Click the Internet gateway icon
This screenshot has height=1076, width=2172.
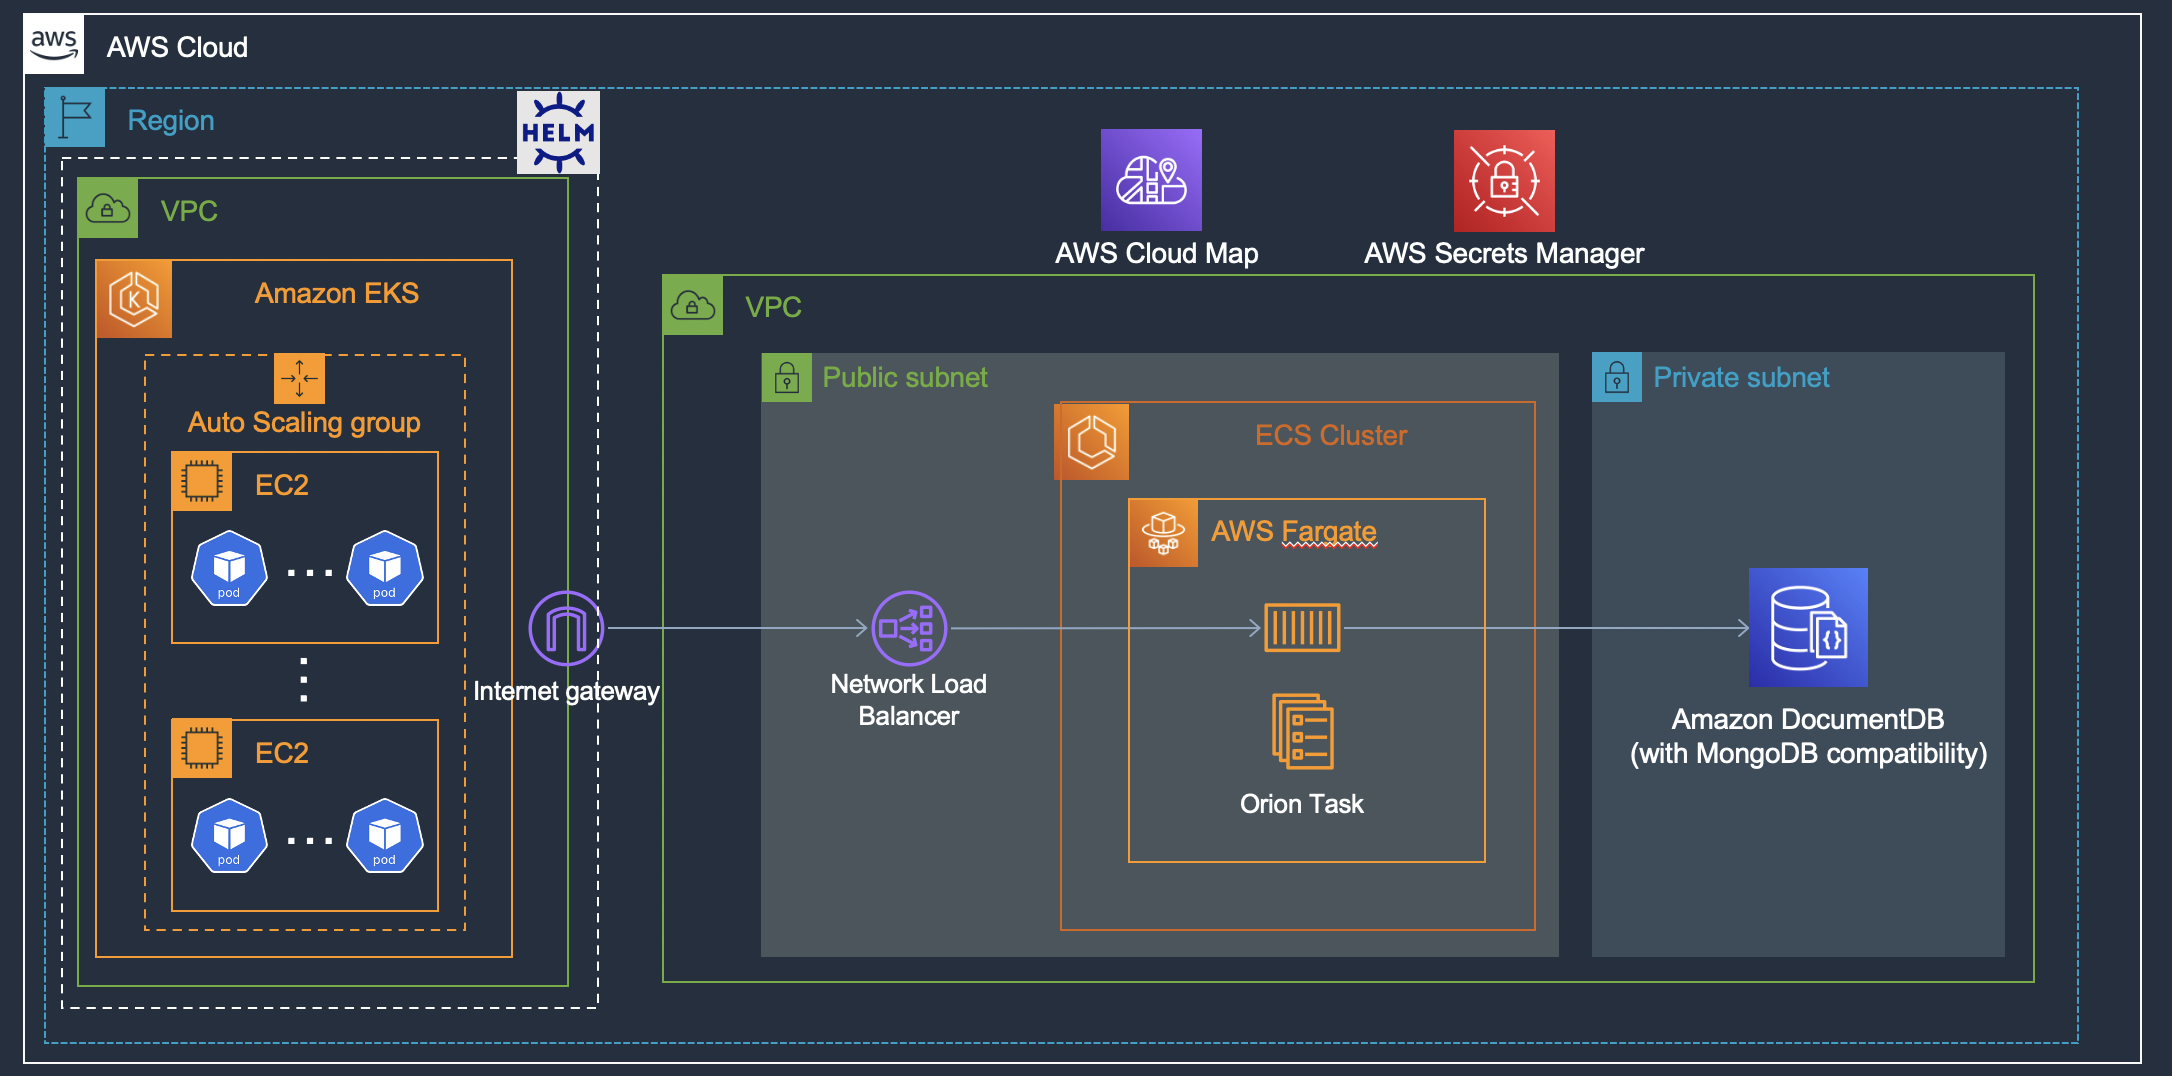[x=566, y=628]
